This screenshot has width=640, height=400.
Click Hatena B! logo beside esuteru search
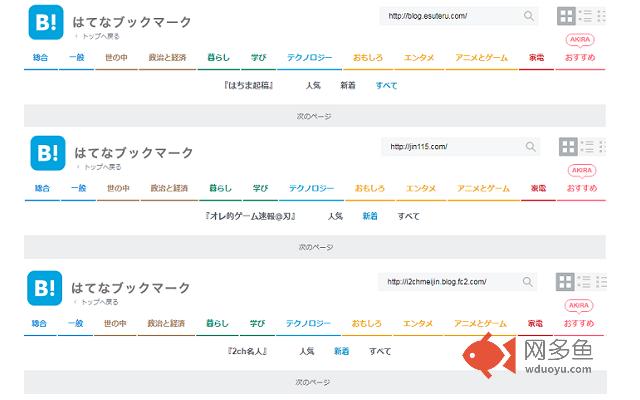[45, 23]
